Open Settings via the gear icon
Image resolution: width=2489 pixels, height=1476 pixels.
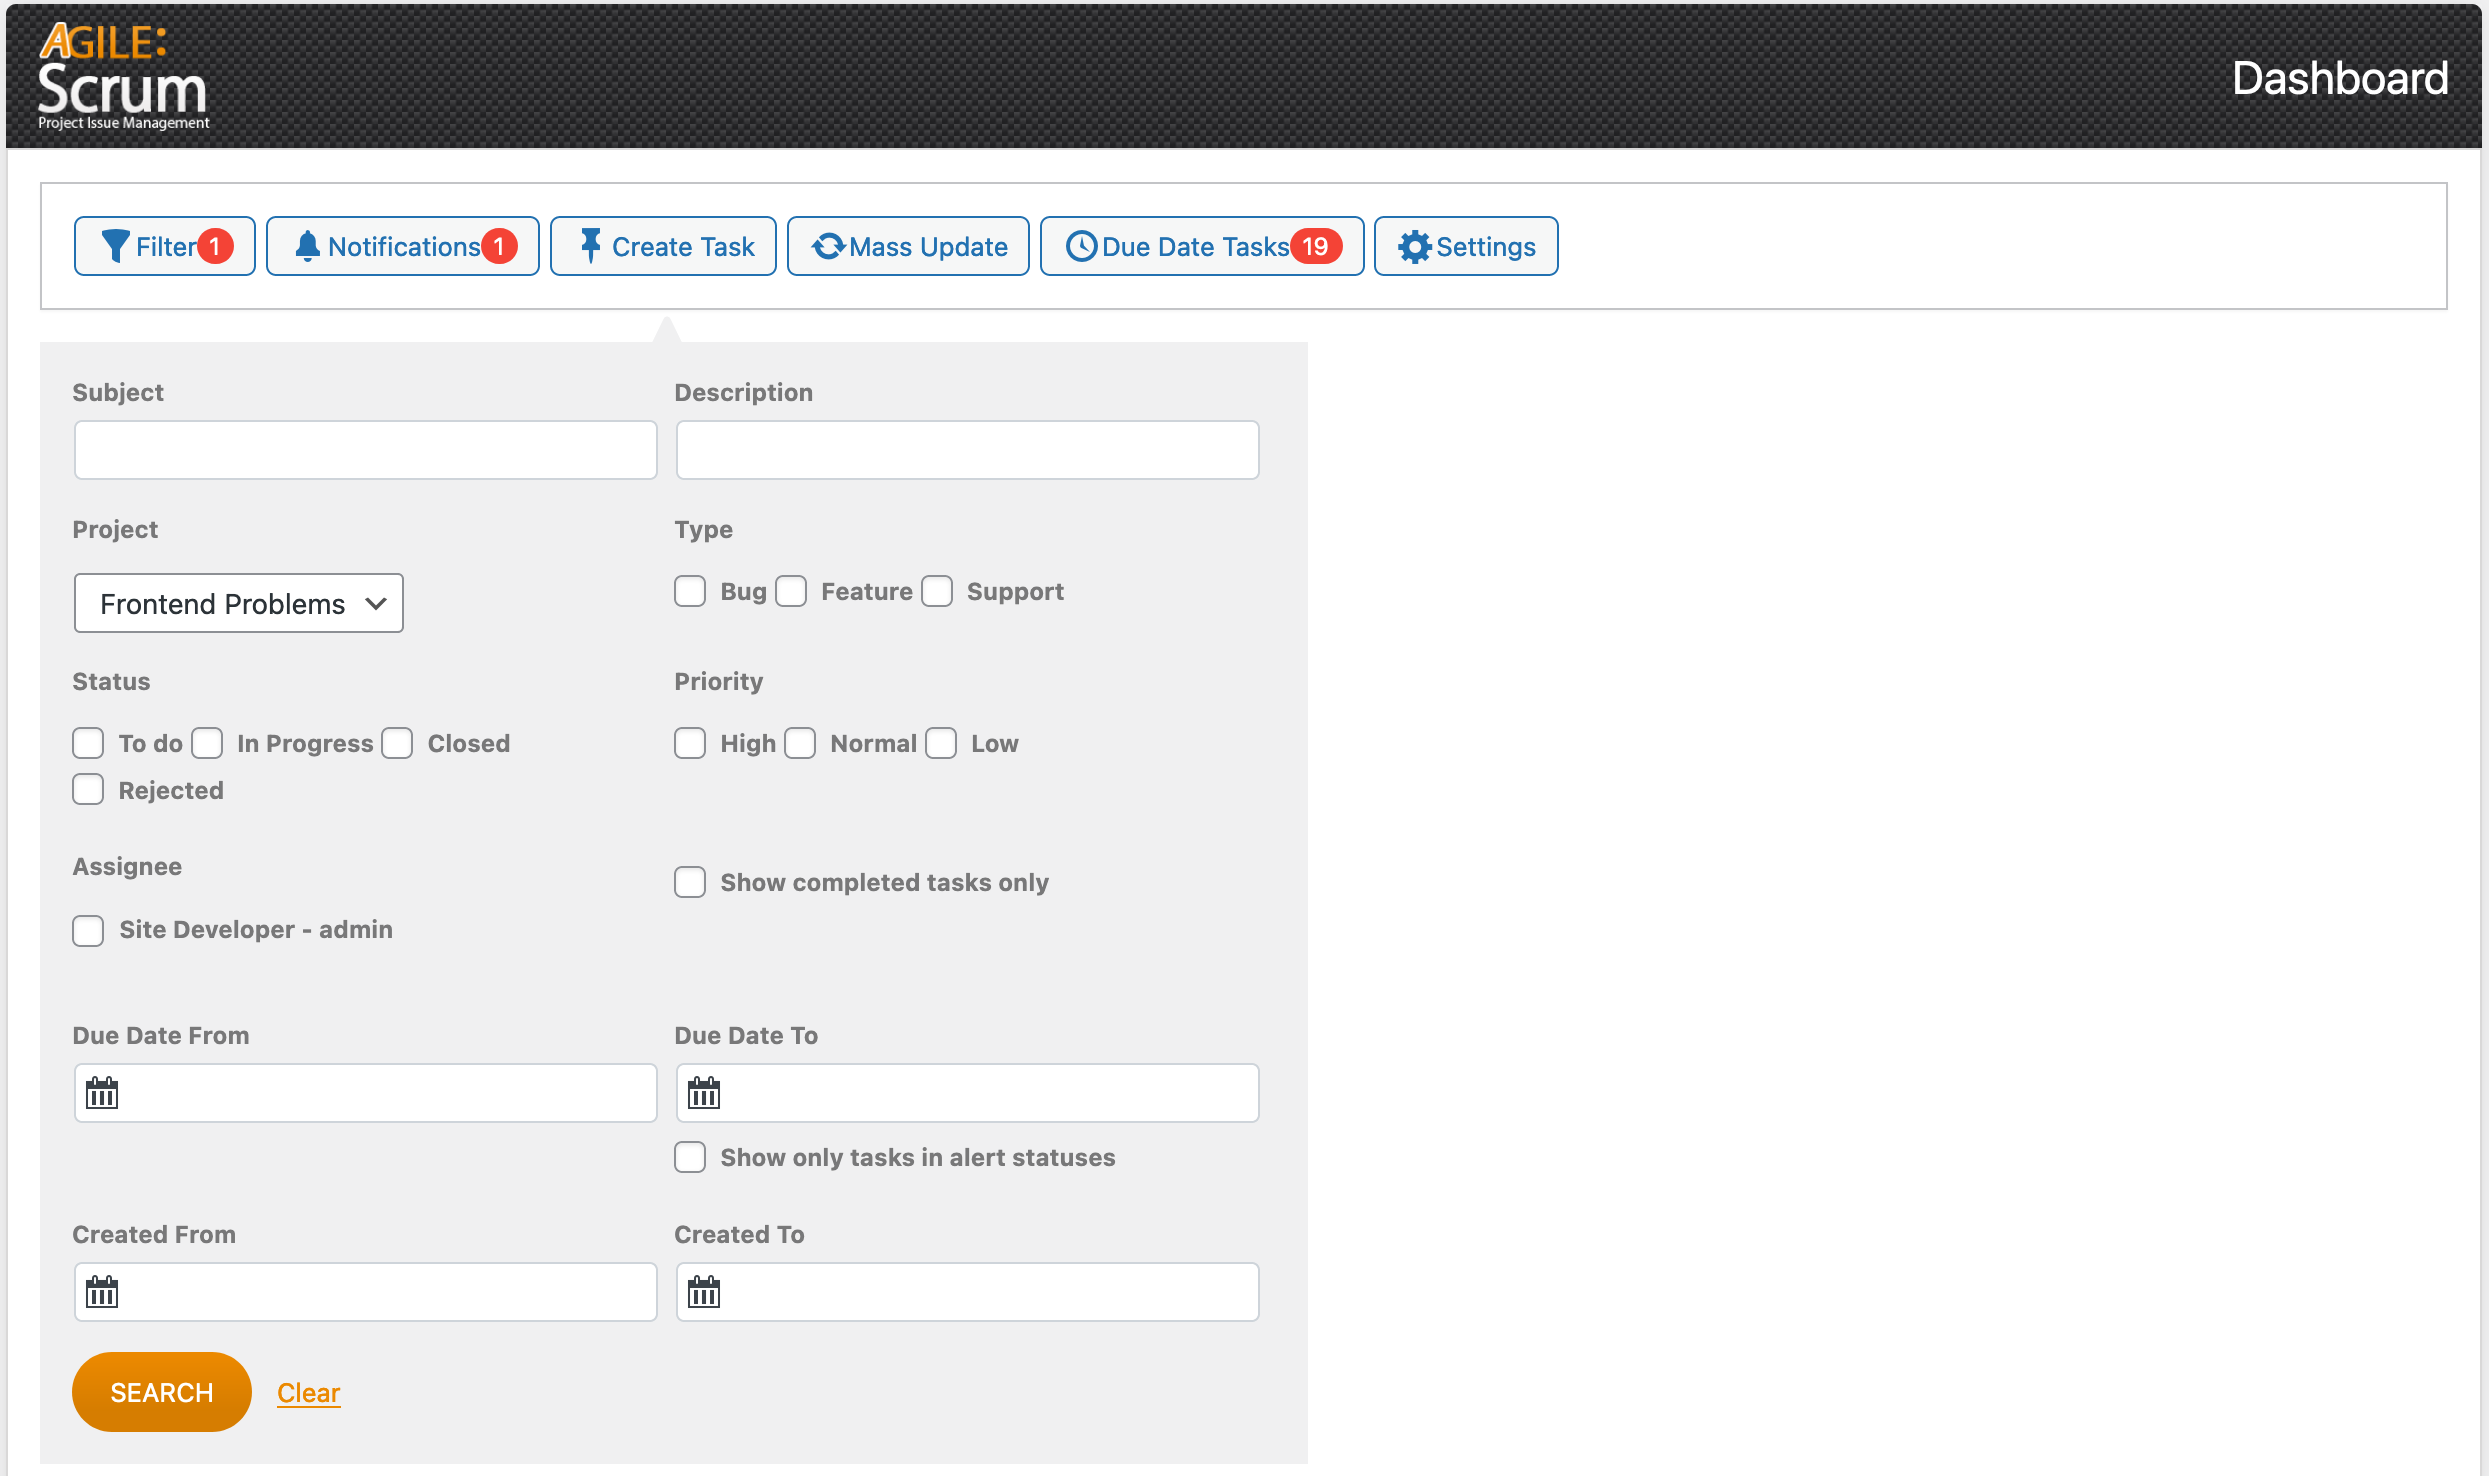(1414, 246)
